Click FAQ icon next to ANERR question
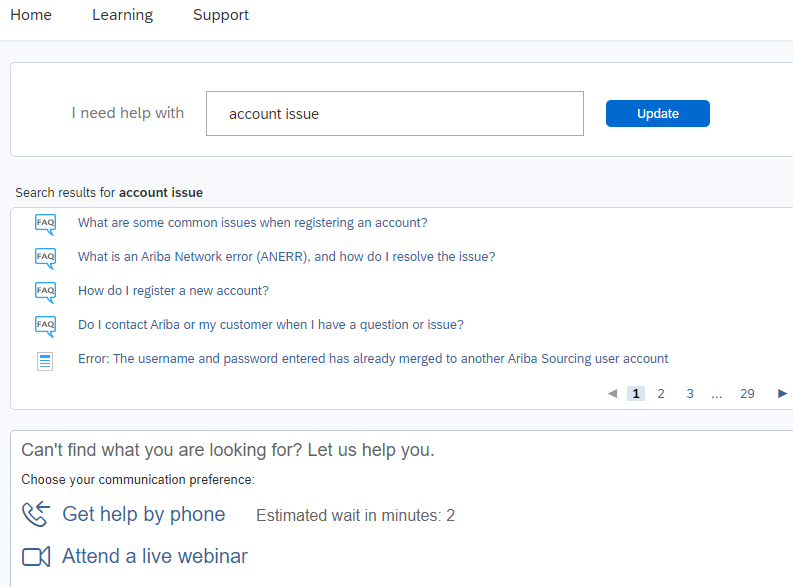The image size is (793, 587). click(45, 258)
